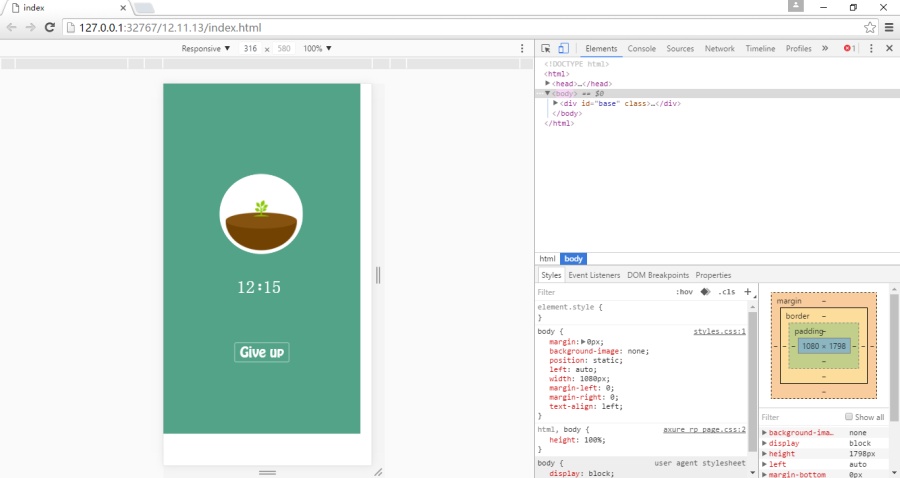Expand the head element node
The height and width of the screenshot is (478, 900).
548,83
